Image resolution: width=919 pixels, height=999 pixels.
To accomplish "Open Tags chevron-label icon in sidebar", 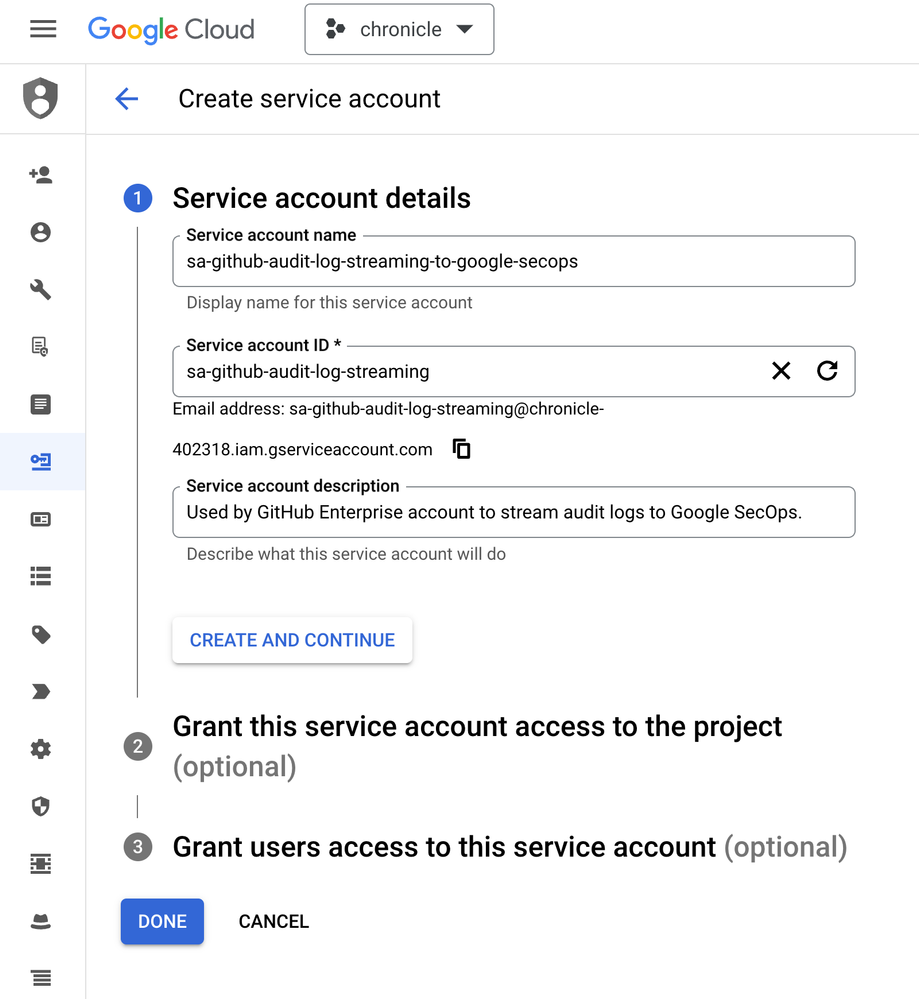I will tap(41, 692).
